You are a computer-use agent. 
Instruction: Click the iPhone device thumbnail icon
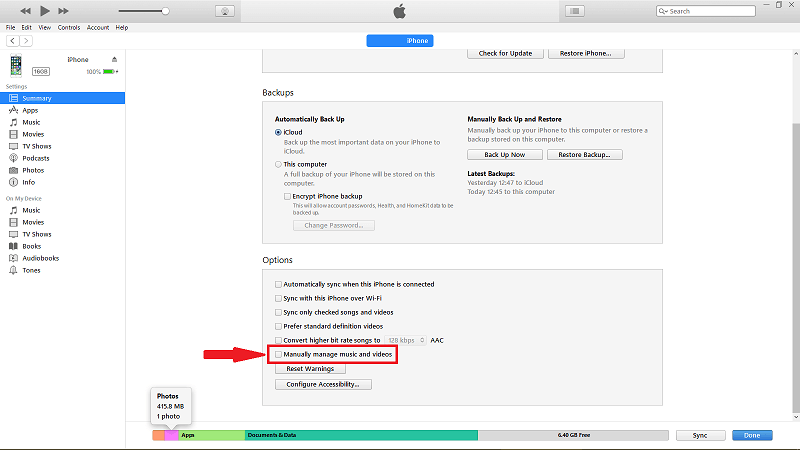(16, 65)
